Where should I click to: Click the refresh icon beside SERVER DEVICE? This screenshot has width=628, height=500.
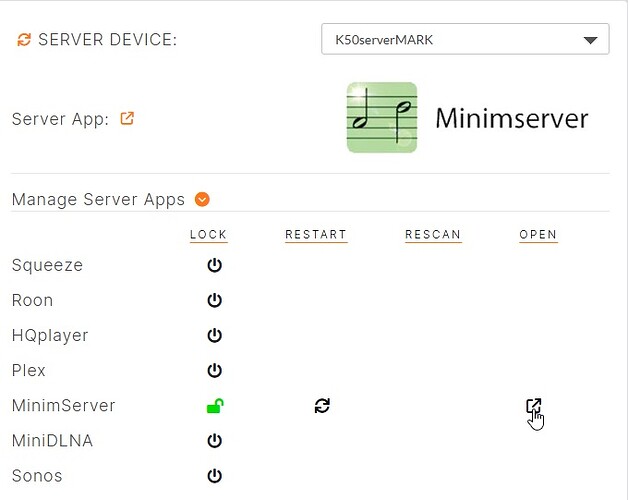click(x=24, y=40)
